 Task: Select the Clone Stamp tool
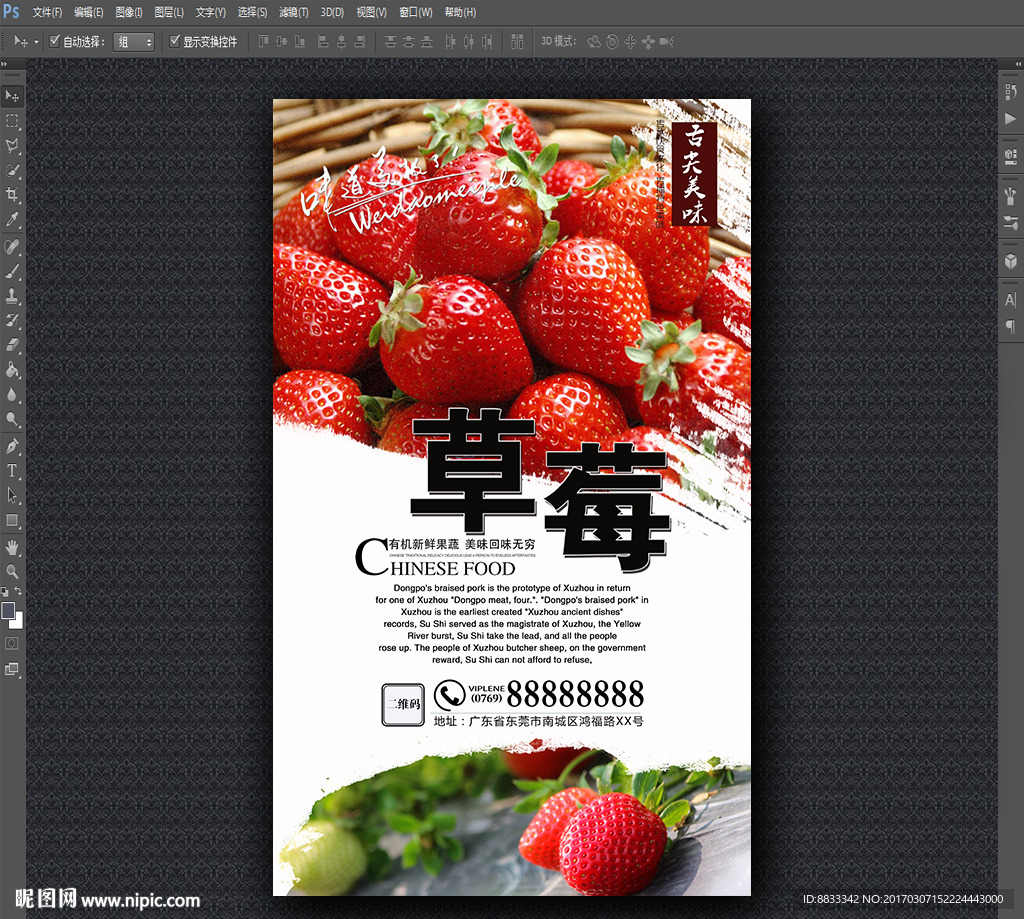pyautogui.click(x=12, y=297)
